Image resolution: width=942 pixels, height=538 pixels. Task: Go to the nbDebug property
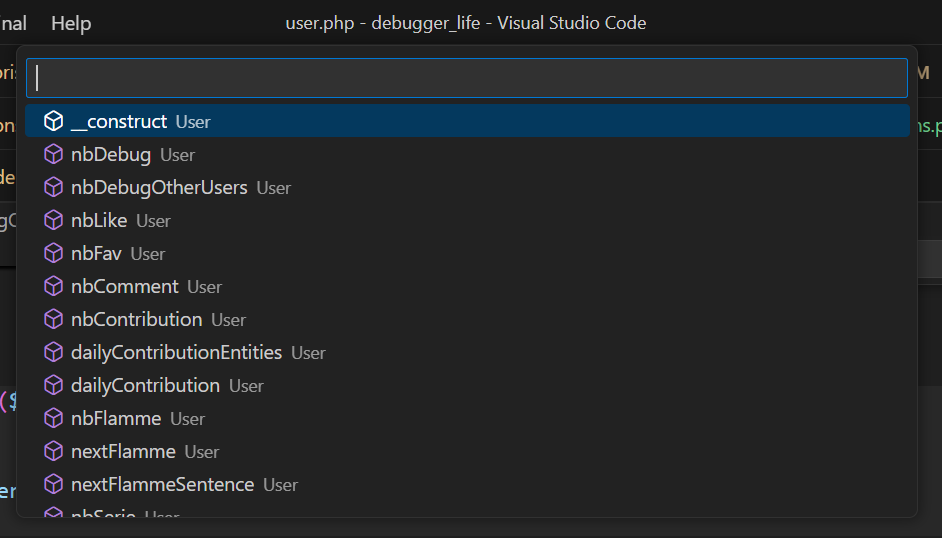(467, 154)
